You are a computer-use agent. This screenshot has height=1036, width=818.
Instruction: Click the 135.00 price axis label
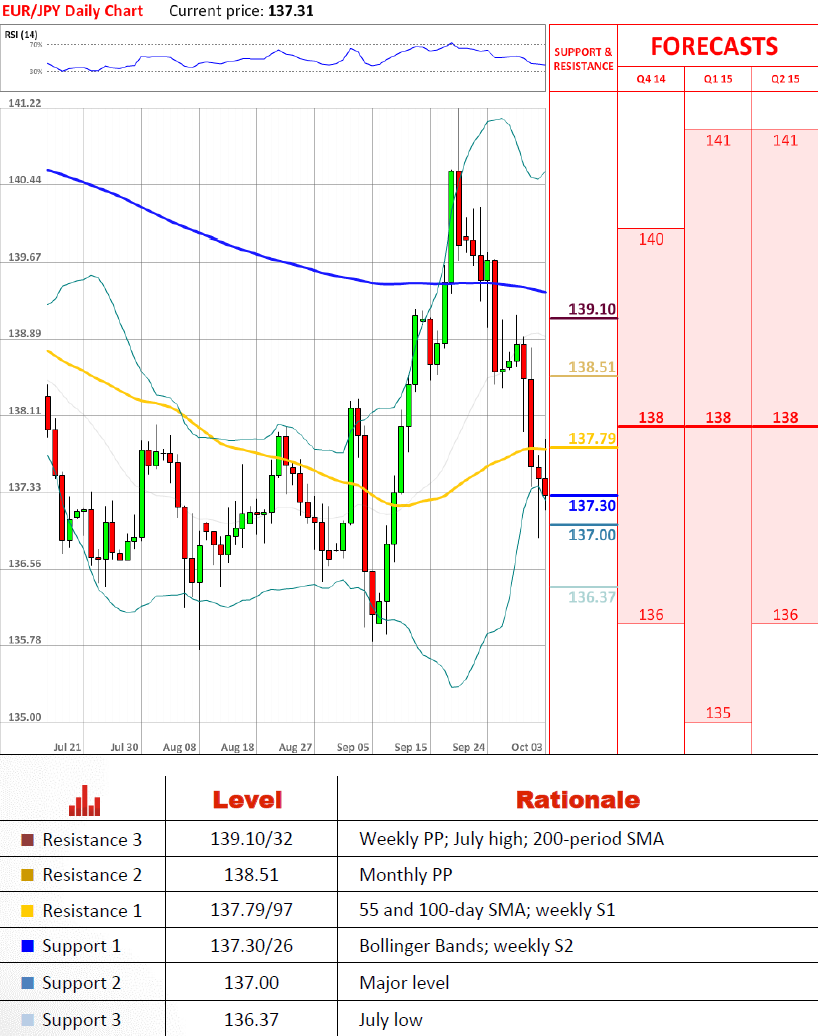pos(24,717)
